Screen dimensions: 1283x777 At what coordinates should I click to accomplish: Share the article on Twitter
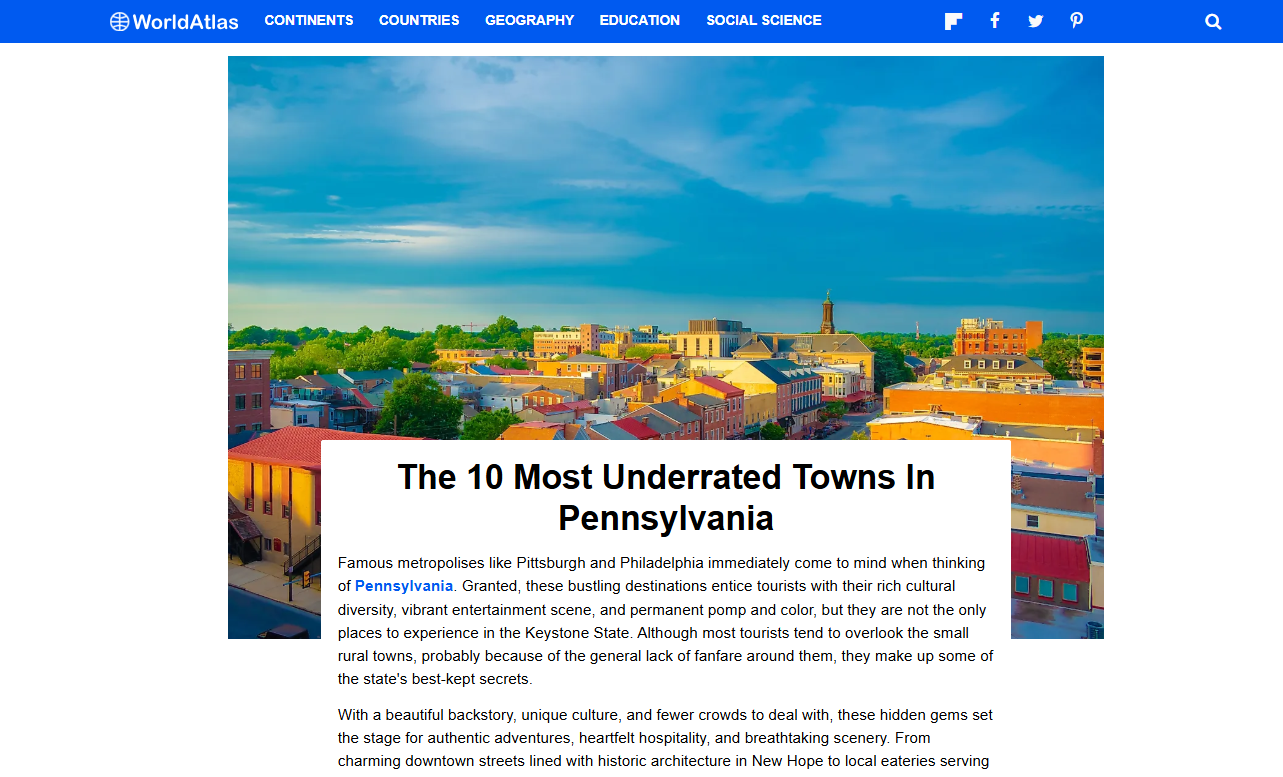1035,20
